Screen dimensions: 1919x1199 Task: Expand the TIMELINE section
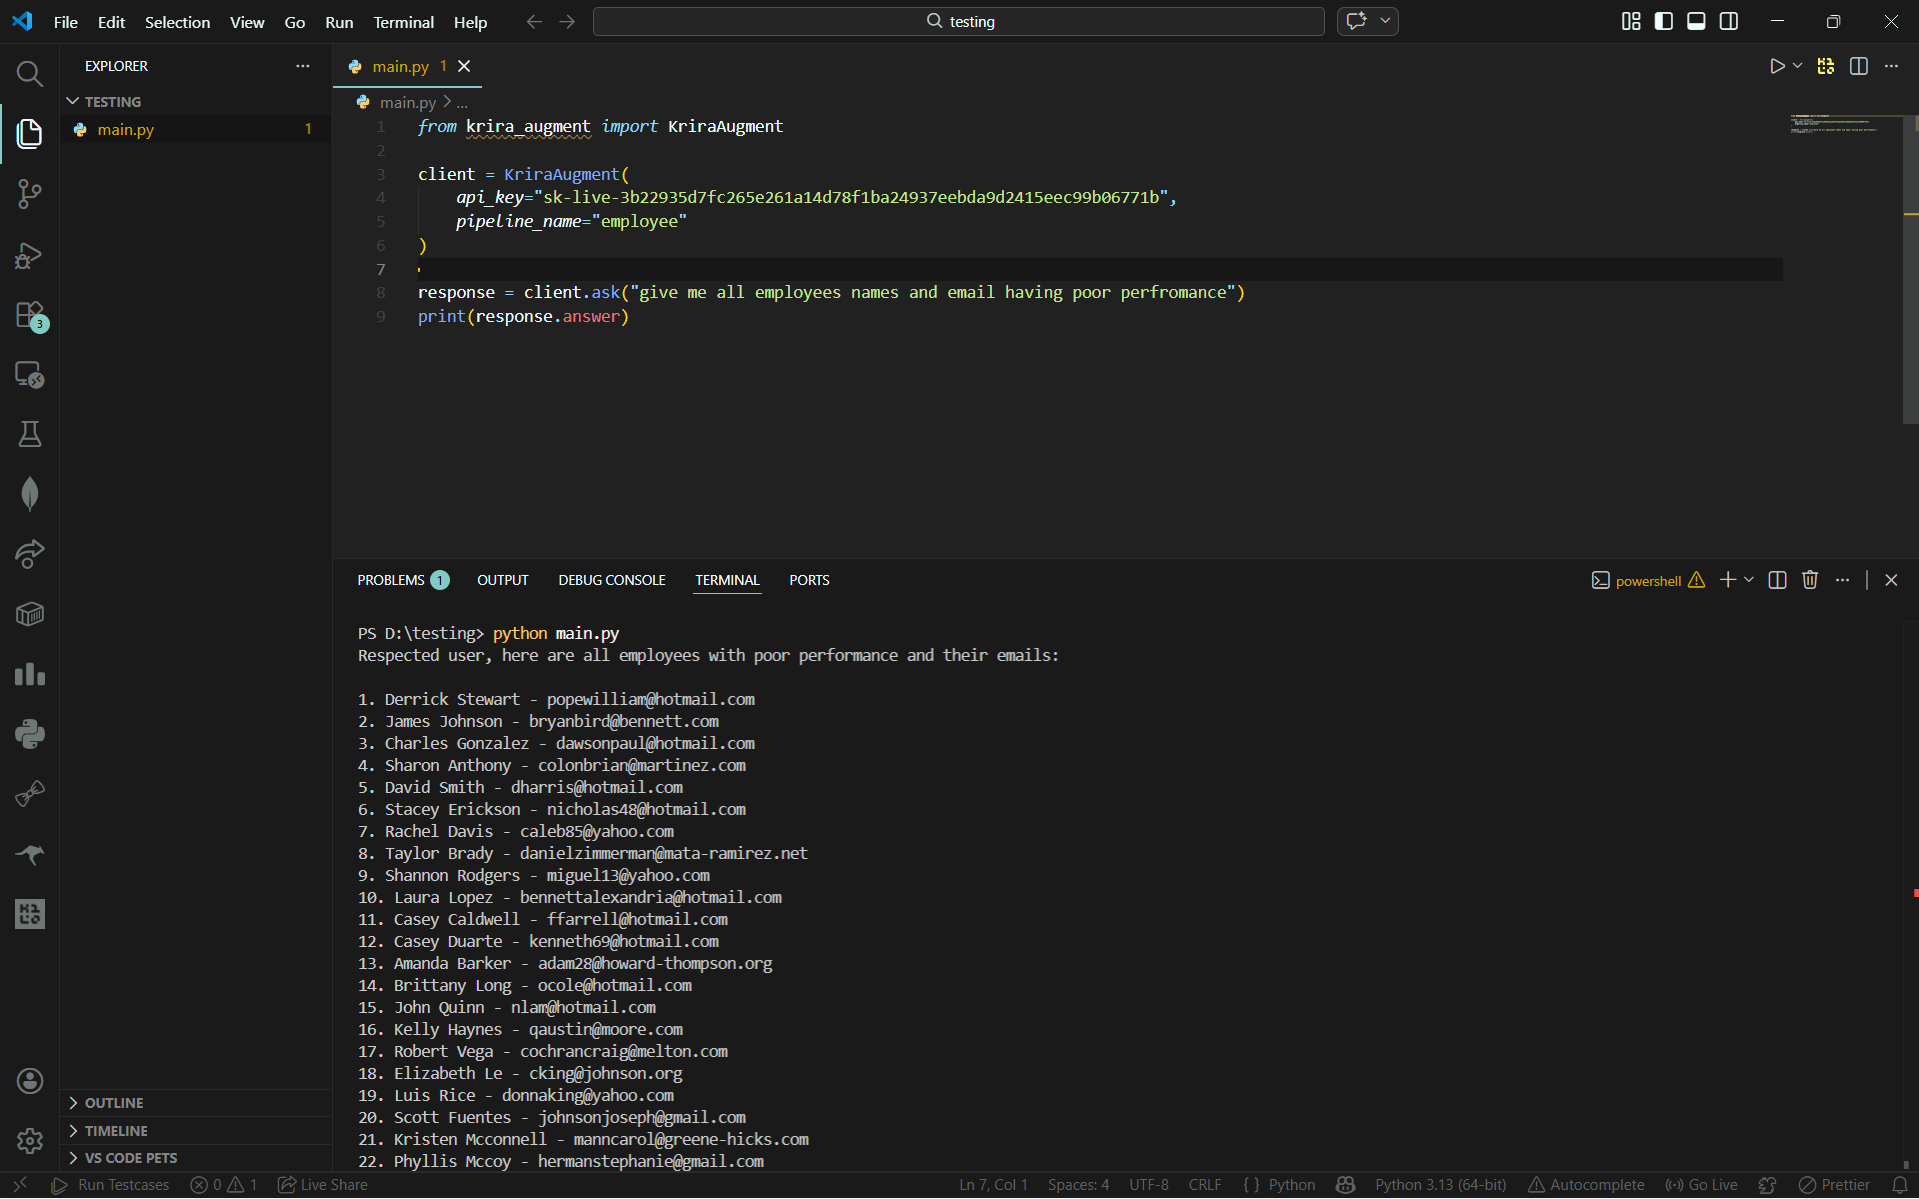(116, 1131)
